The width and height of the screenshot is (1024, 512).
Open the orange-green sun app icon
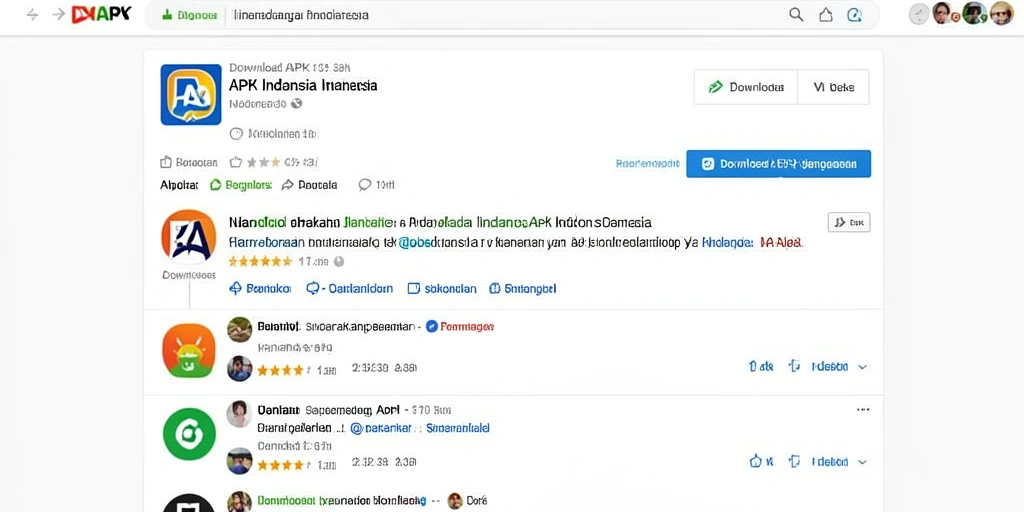189,350
